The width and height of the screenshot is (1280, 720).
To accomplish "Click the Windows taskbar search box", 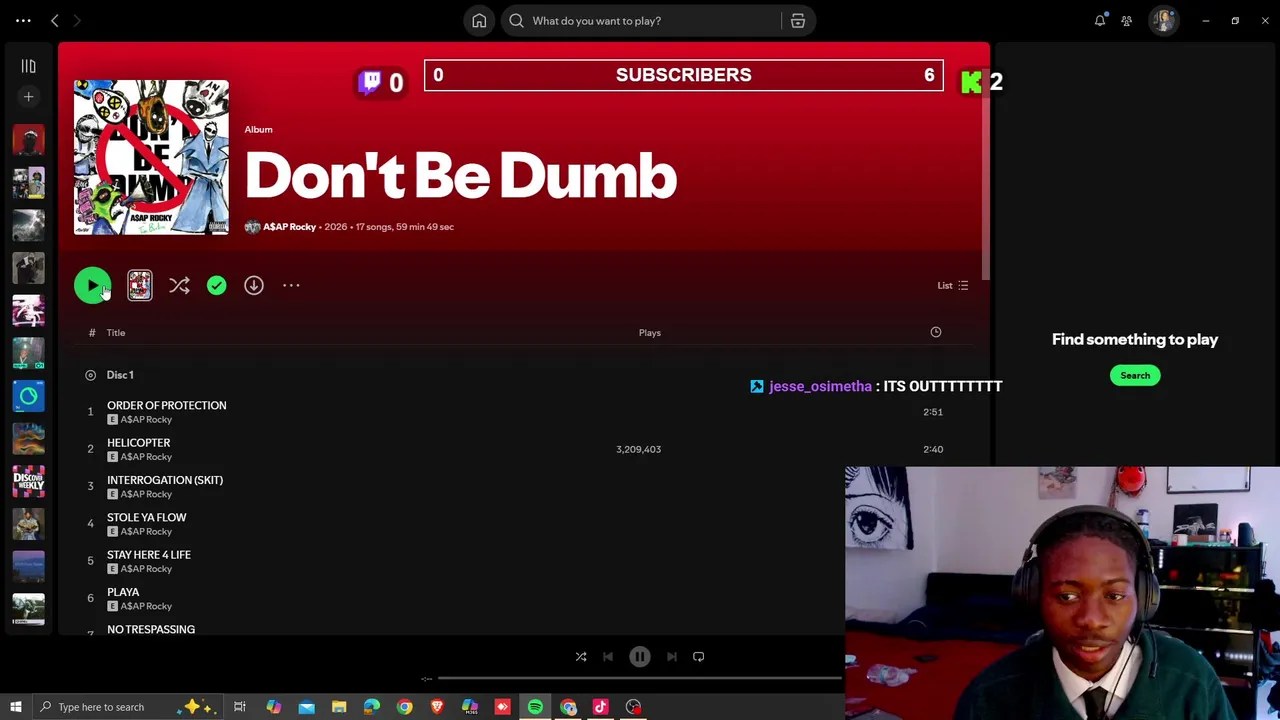I will click(x=130, y=707).
